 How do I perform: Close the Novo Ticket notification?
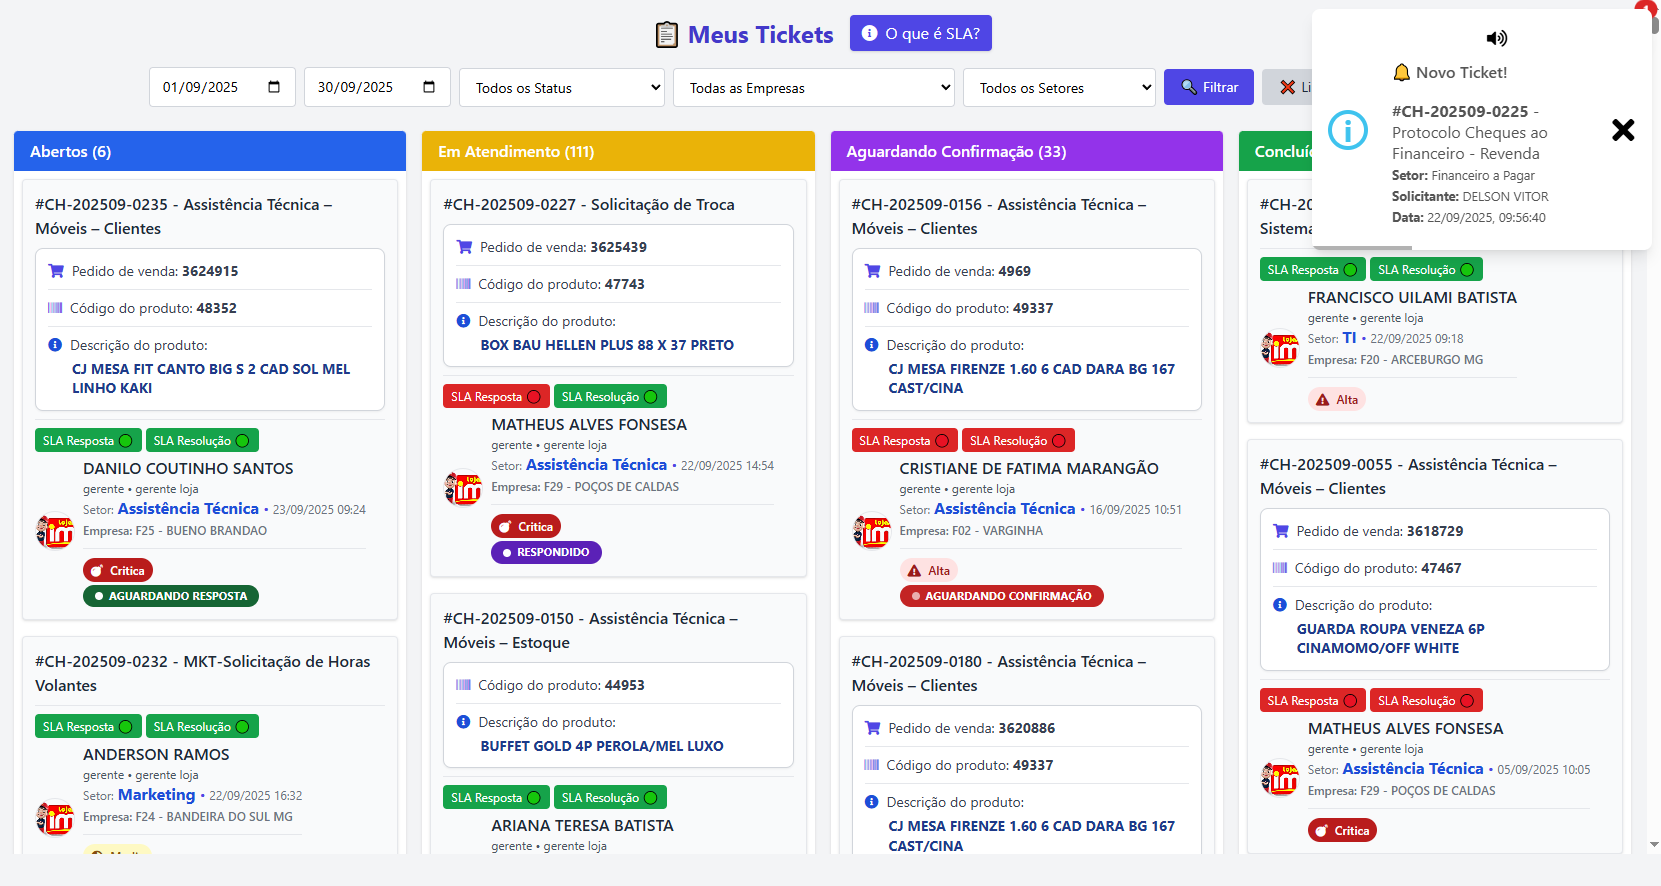tap(1622, 130)
